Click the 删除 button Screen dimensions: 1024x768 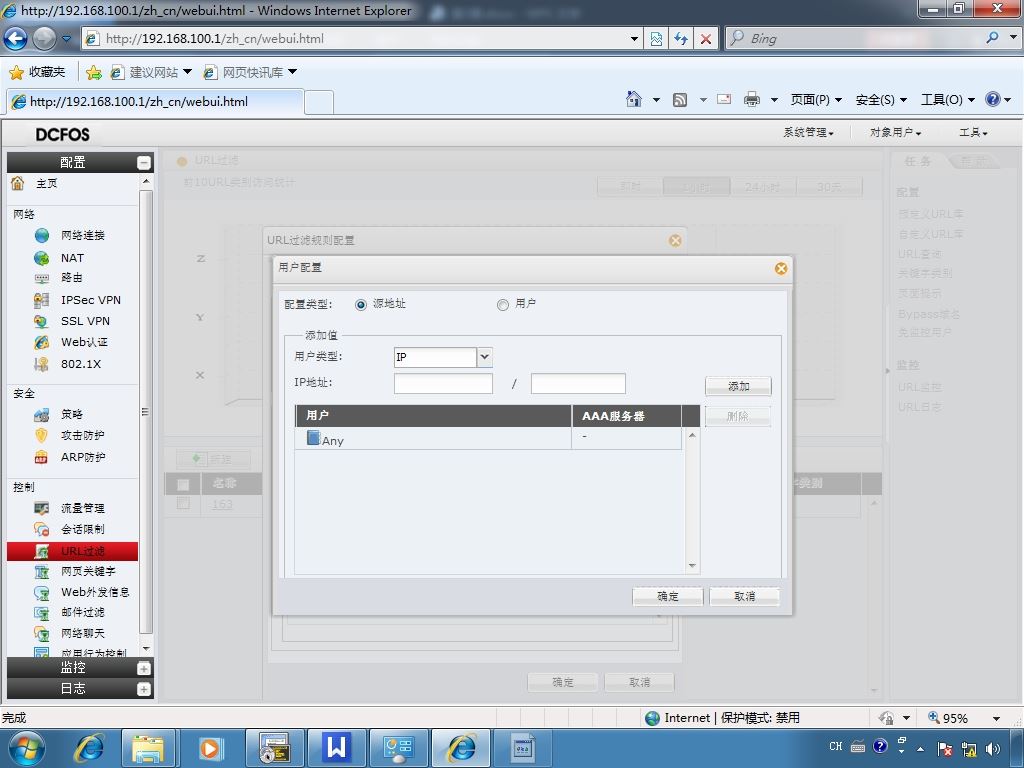tap(738, 416)
